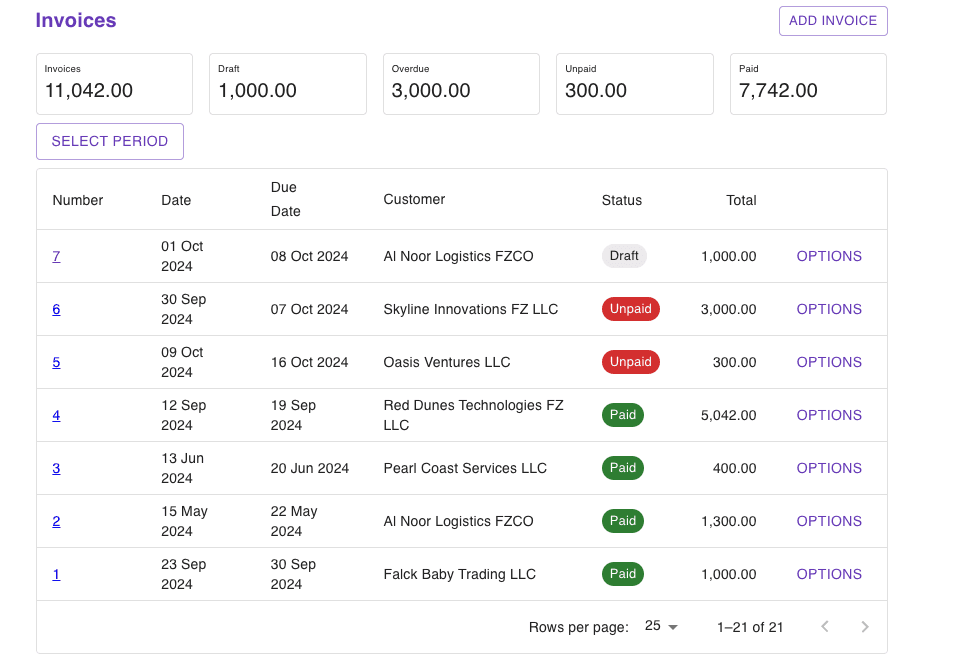
Task: Open invoice number 4 for Red Dunes Technologies
Action: click(x=56, y=415)
